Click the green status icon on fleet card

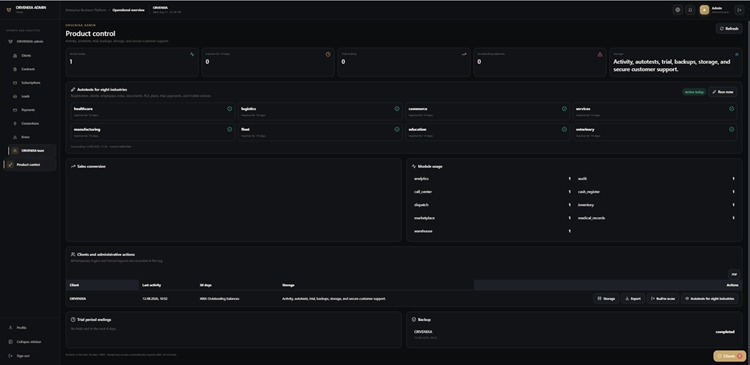pos(397,129)
